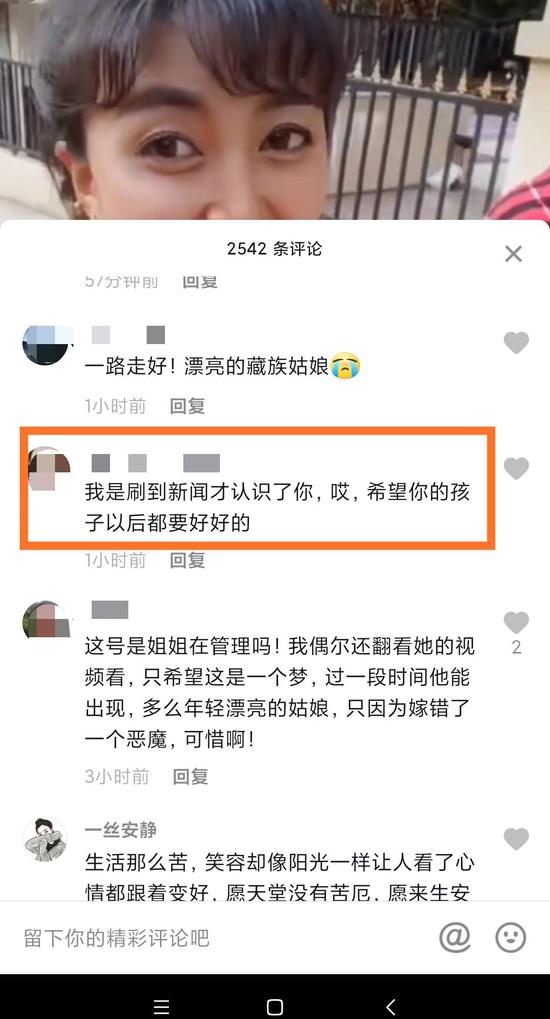Tap the Android recent apps menu icon
Image resolution: width=550 pixels, height=1019 pixels.
(161, 1007)
